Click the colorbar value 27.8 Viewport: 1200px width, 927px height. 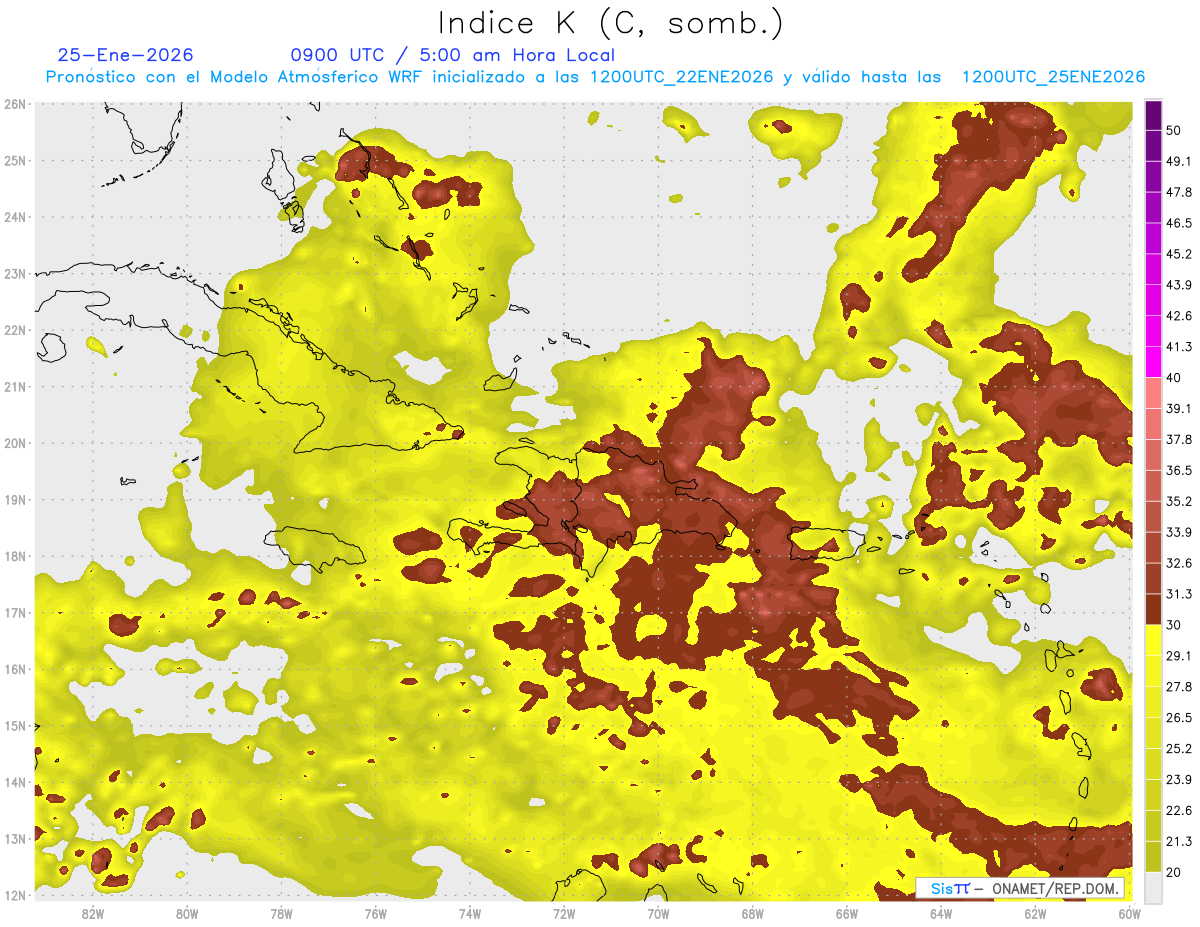coord(1179,686)
